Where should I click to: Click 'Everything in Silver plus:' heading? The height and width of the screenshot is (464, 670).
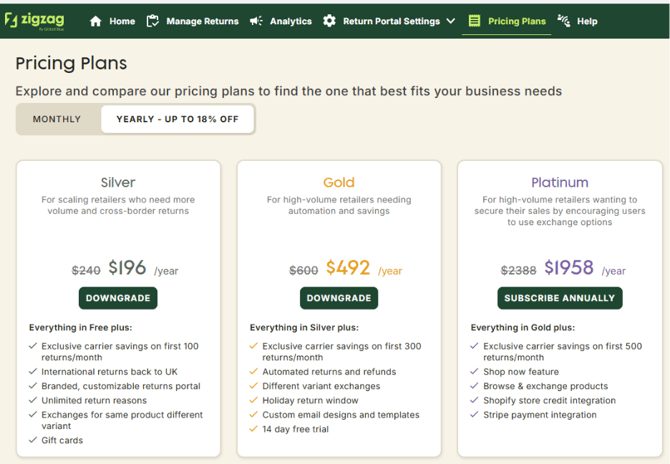coord(304,328)
